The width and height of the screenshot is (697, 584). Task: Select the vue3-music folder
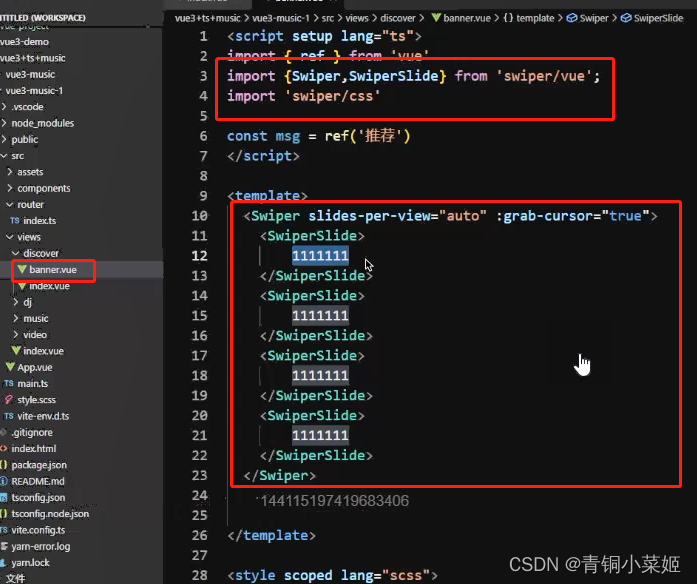click(30, 74)
